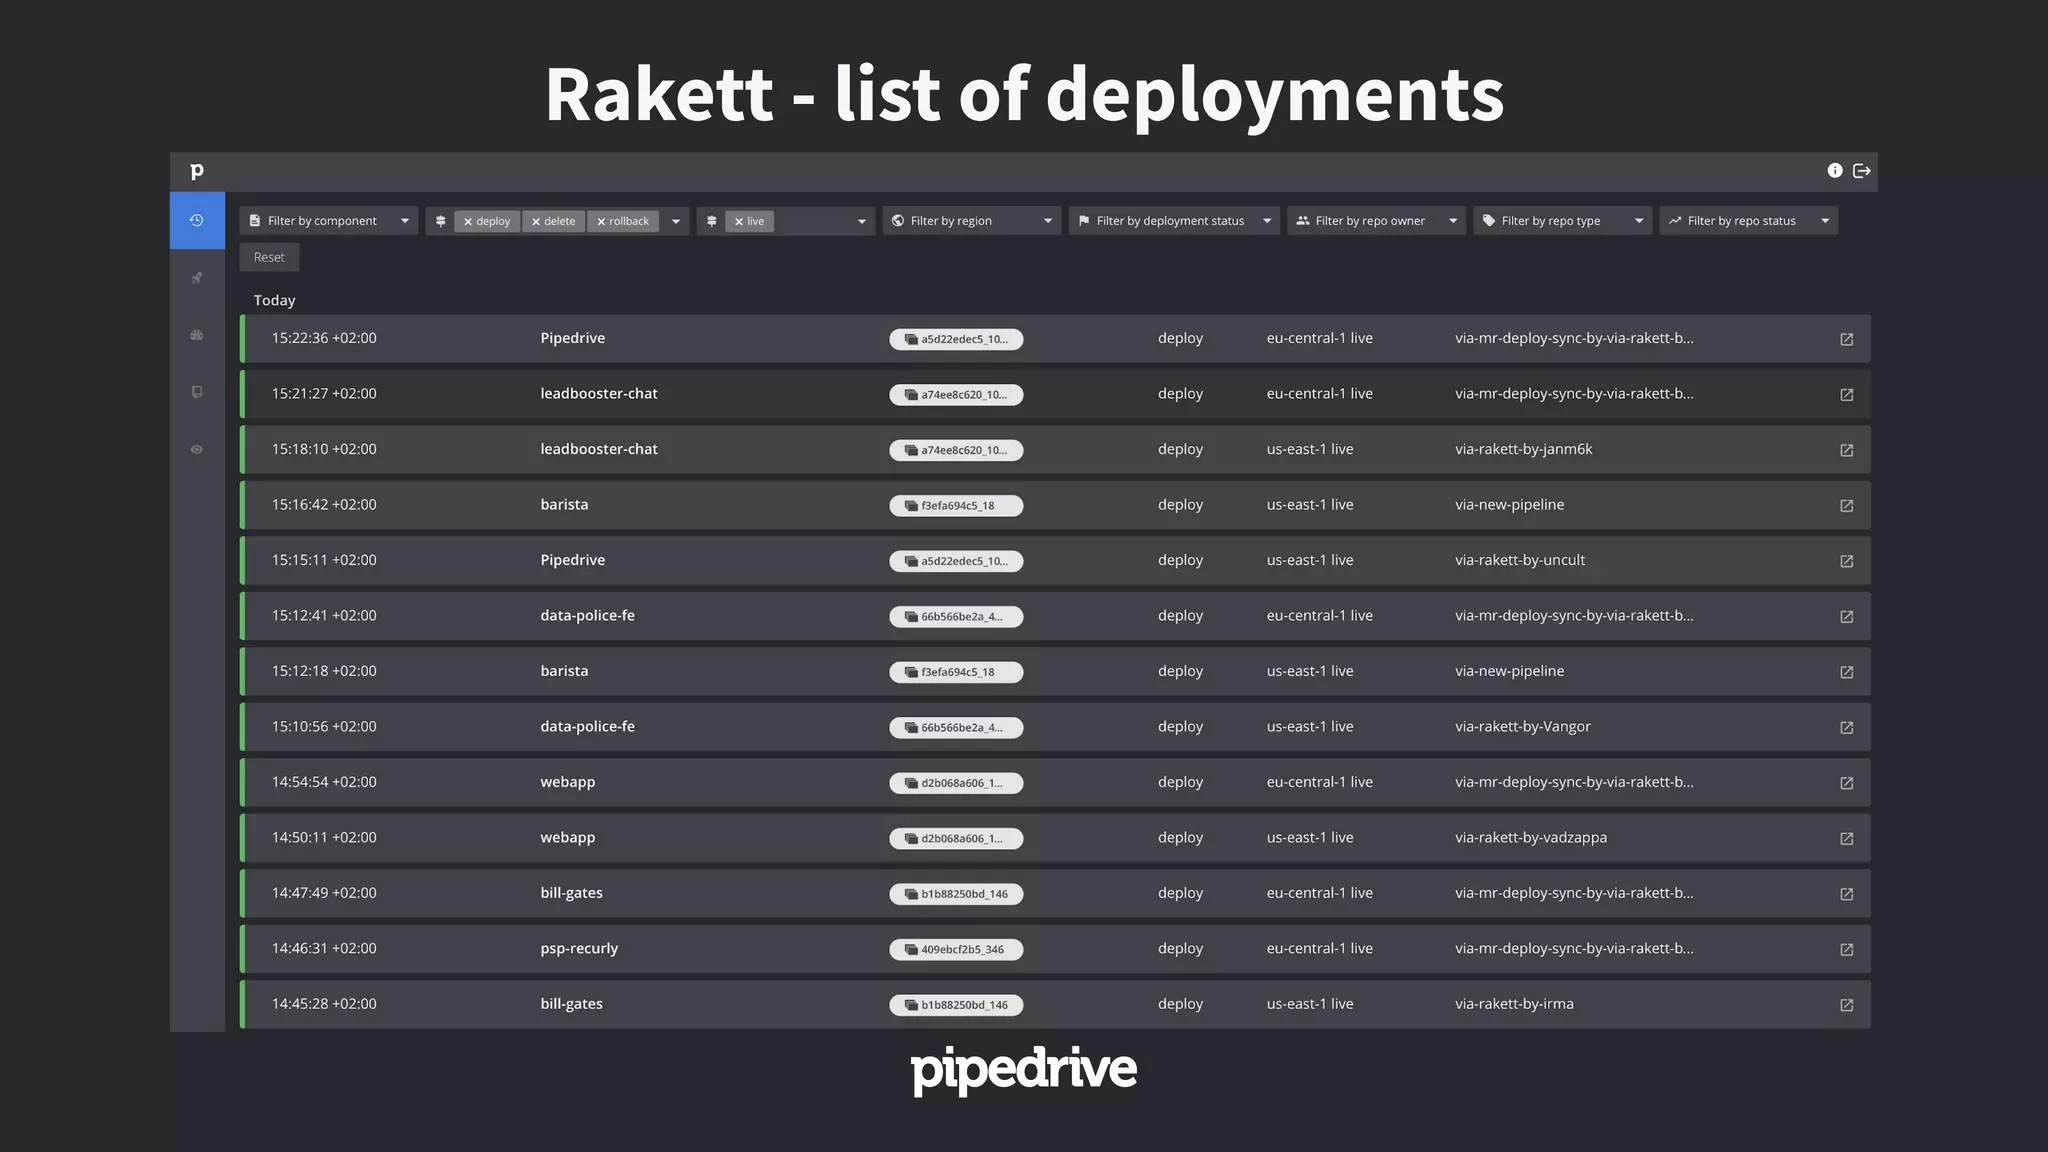The height and width of the screenshot is (1152, 2048).
Task: Open external link for 15:10:56 data-police-fe row
Action: [1847, 727]
